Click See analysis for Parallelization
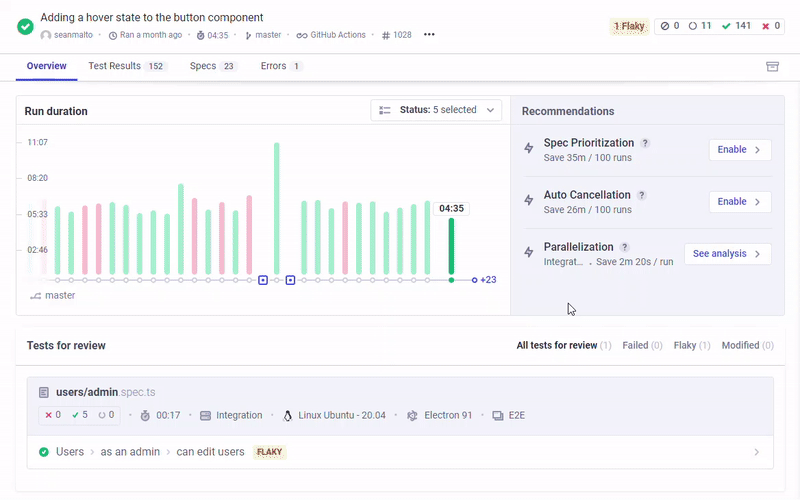 [727, 254]
